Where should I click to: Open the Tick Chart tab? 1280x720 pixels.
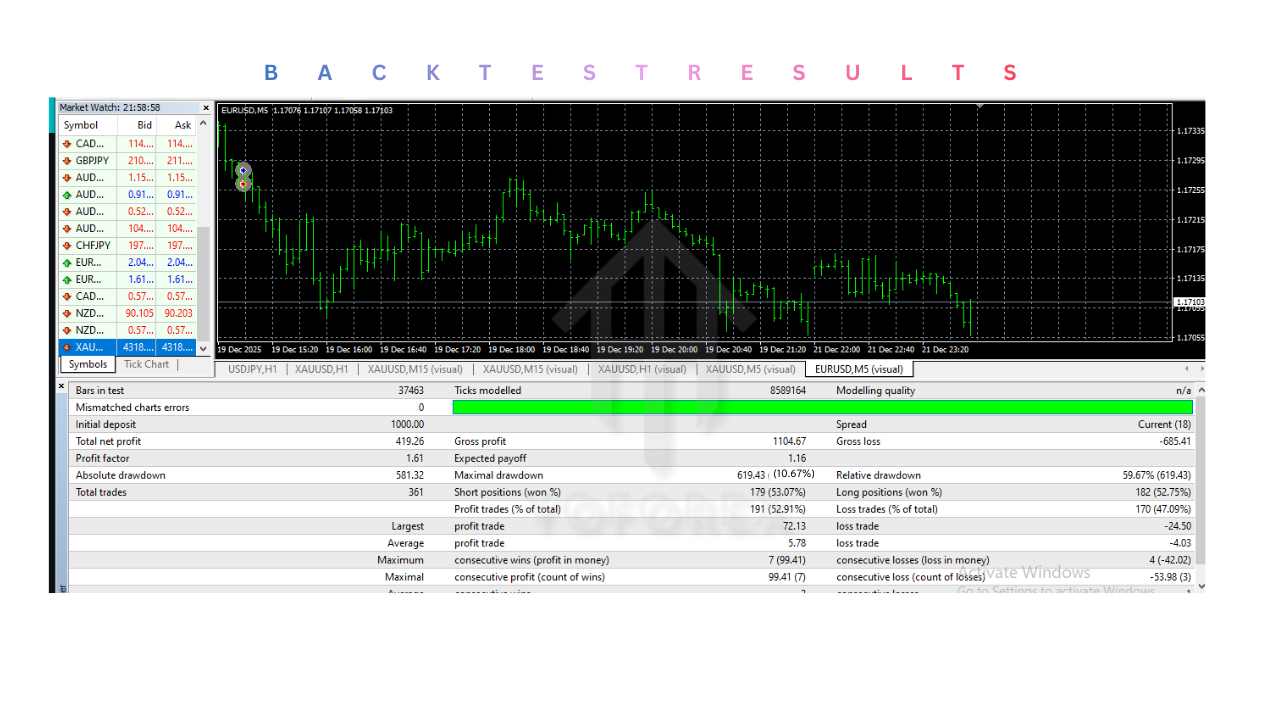(x=146, y=365)
